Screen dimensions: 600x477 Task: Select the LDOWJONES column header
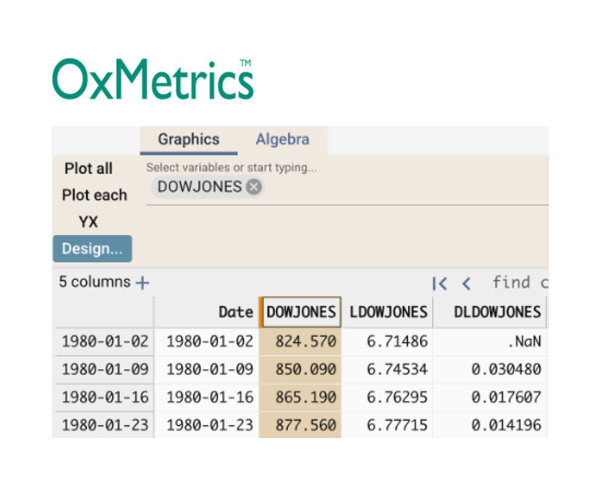click(x=389, y=313)
